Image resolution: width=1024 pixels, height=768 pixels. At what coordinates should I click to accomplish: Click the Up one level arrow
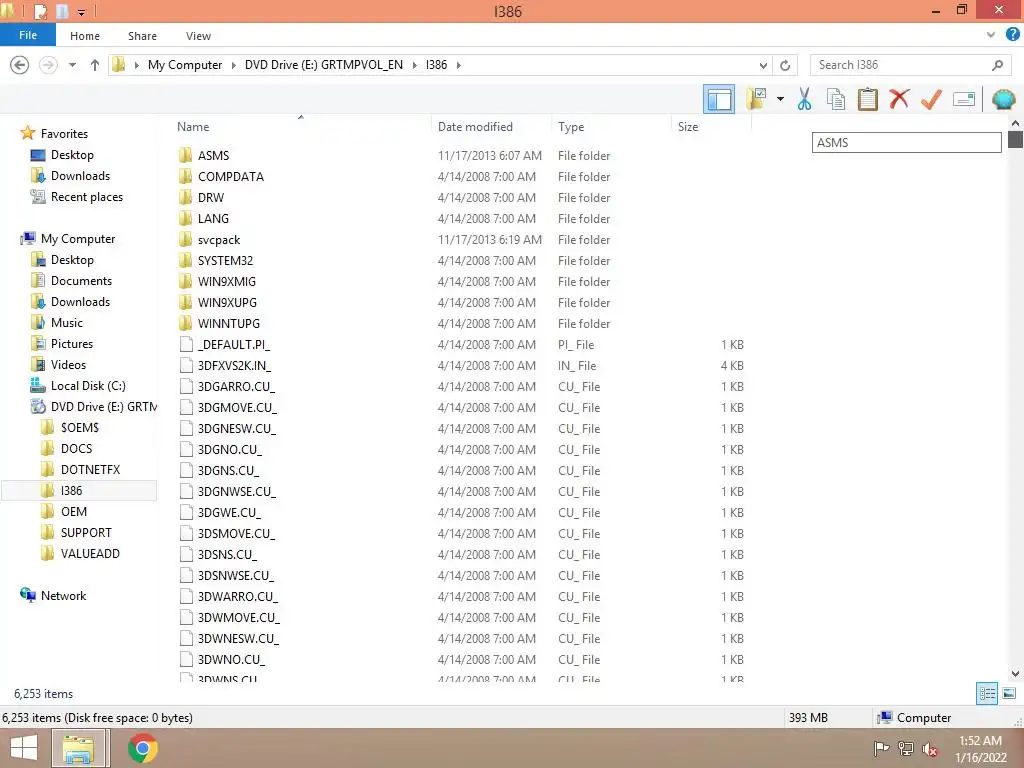pos(95,65)
